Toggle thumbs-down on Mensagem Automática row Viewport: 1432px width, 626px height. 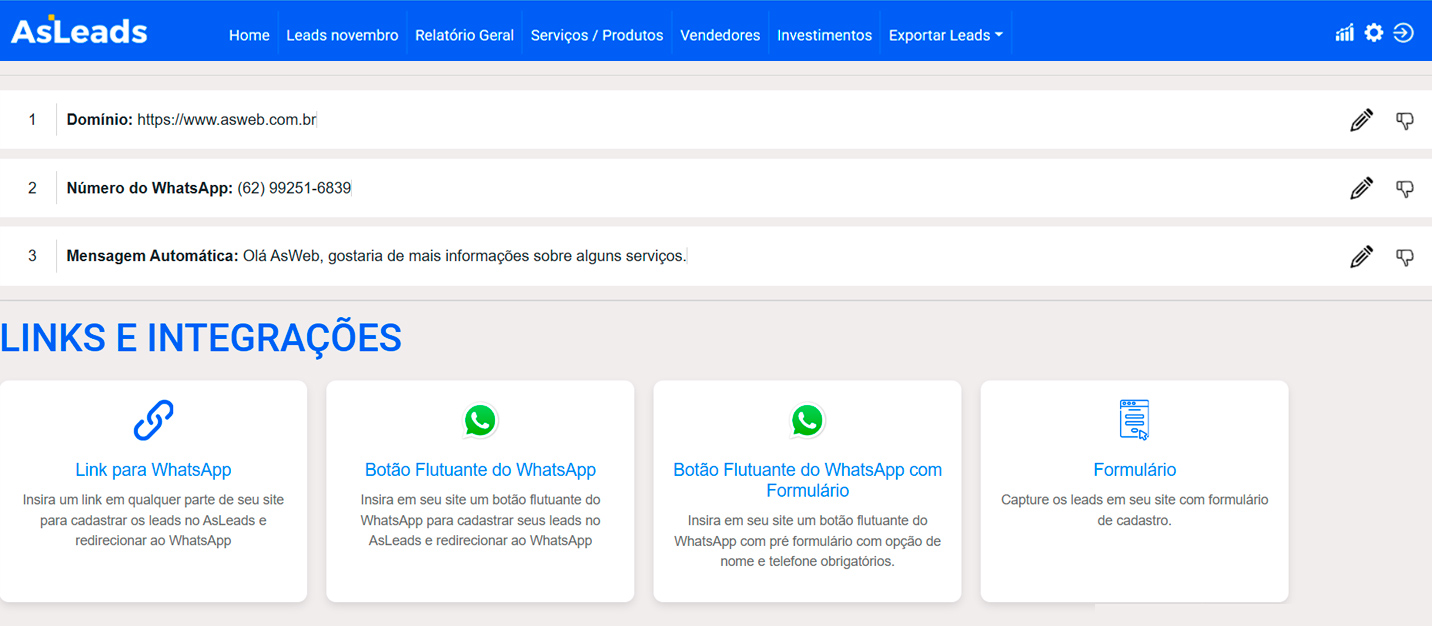1405,258
